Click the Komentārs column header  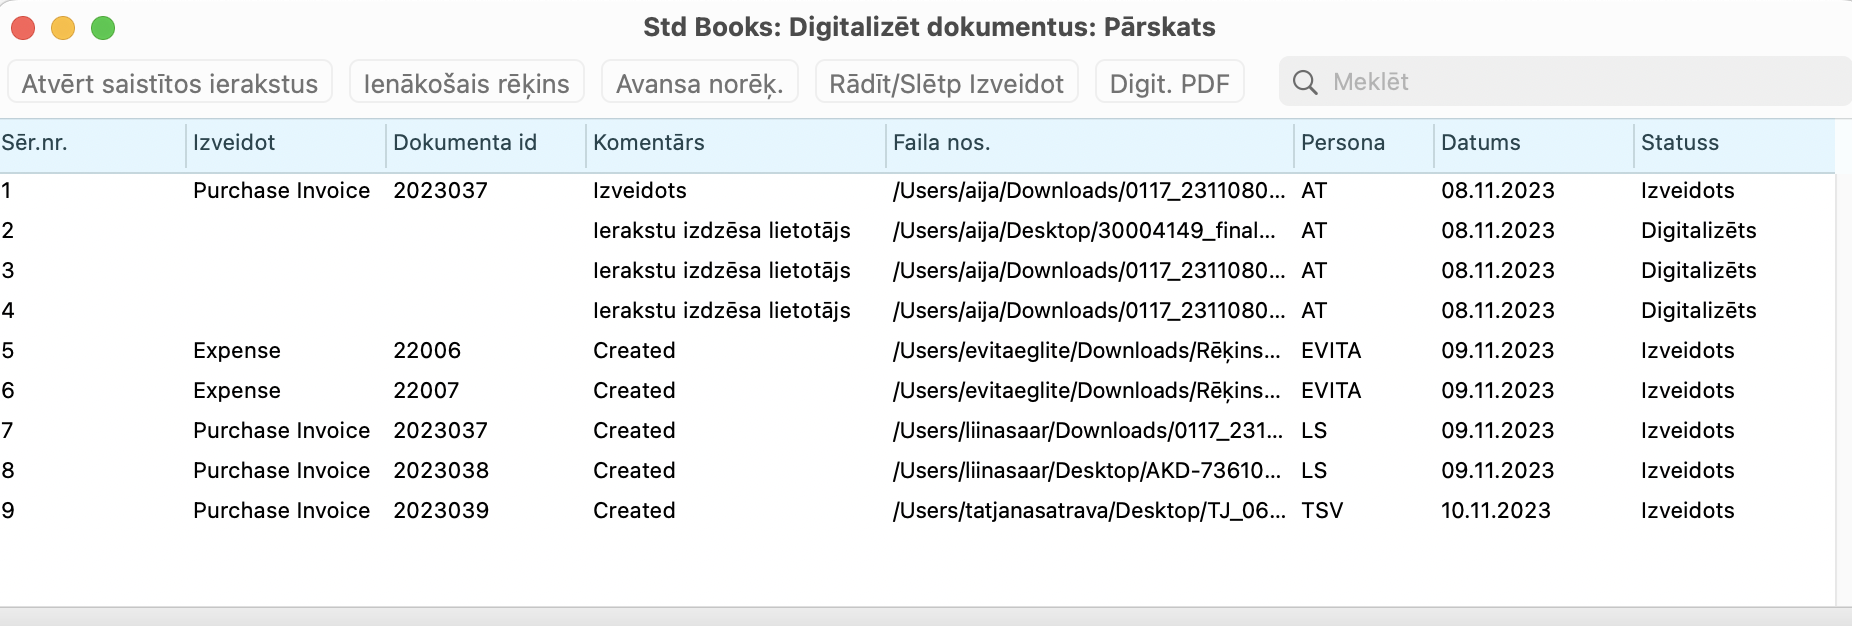[x=649, y=143]
